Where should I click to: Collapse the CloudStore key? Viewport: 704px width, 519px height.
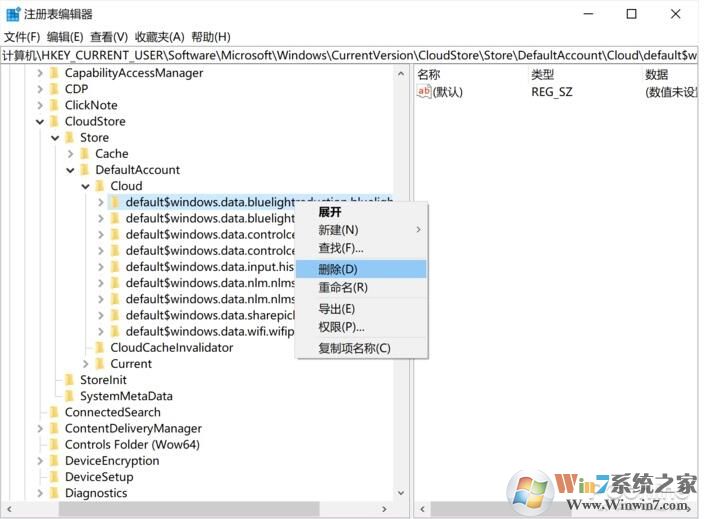(40, 122)
